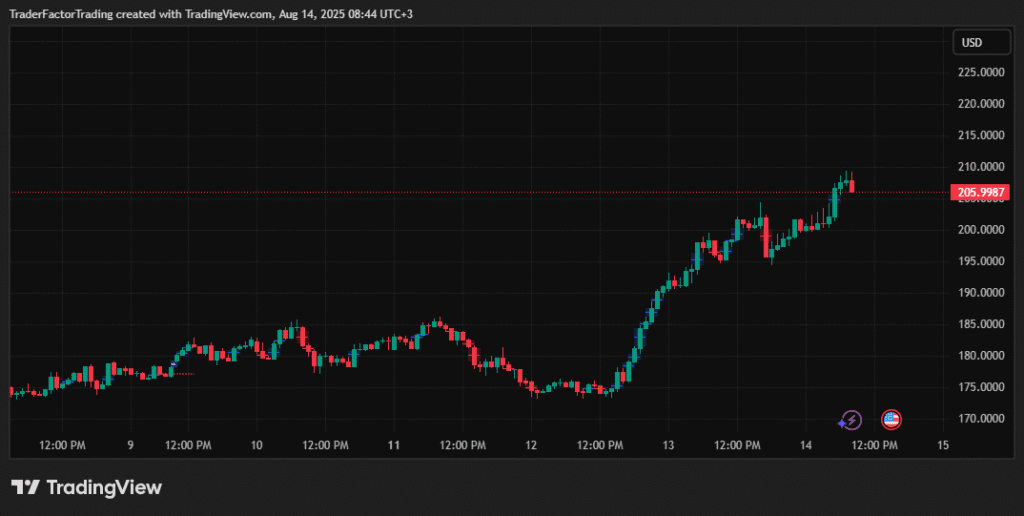Click the 175.0000 price axis label
Screen dimensions: 1024x516
coord(981,387)
